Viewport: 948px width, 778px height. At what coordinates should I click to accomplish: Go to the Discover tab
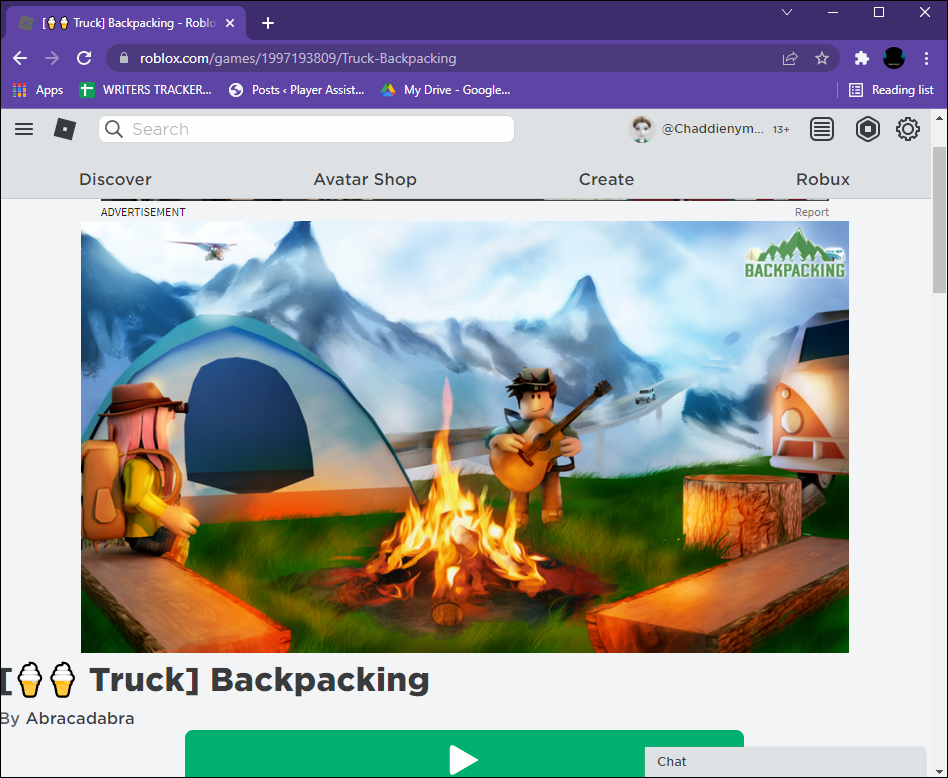(x=115, y=180)
